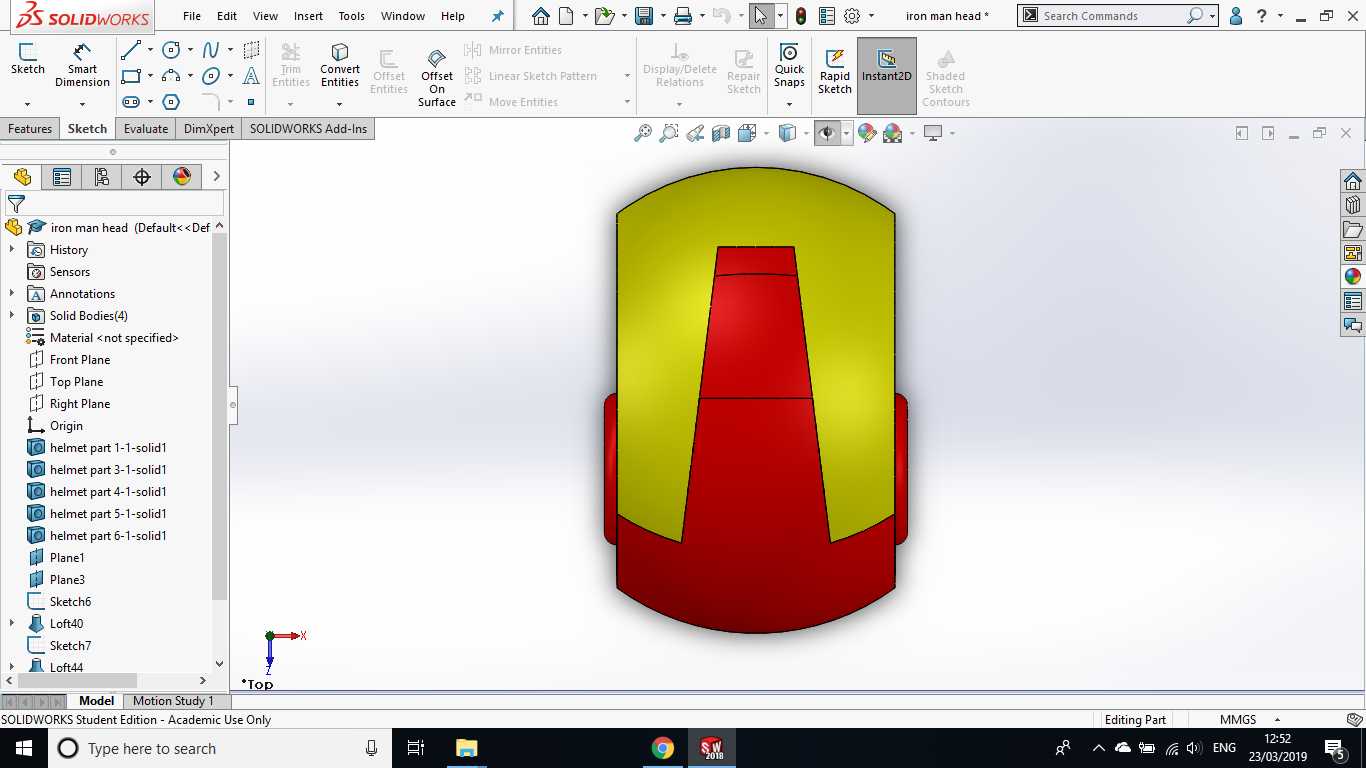Select the Ellipse sketch tool

point(211,76)
